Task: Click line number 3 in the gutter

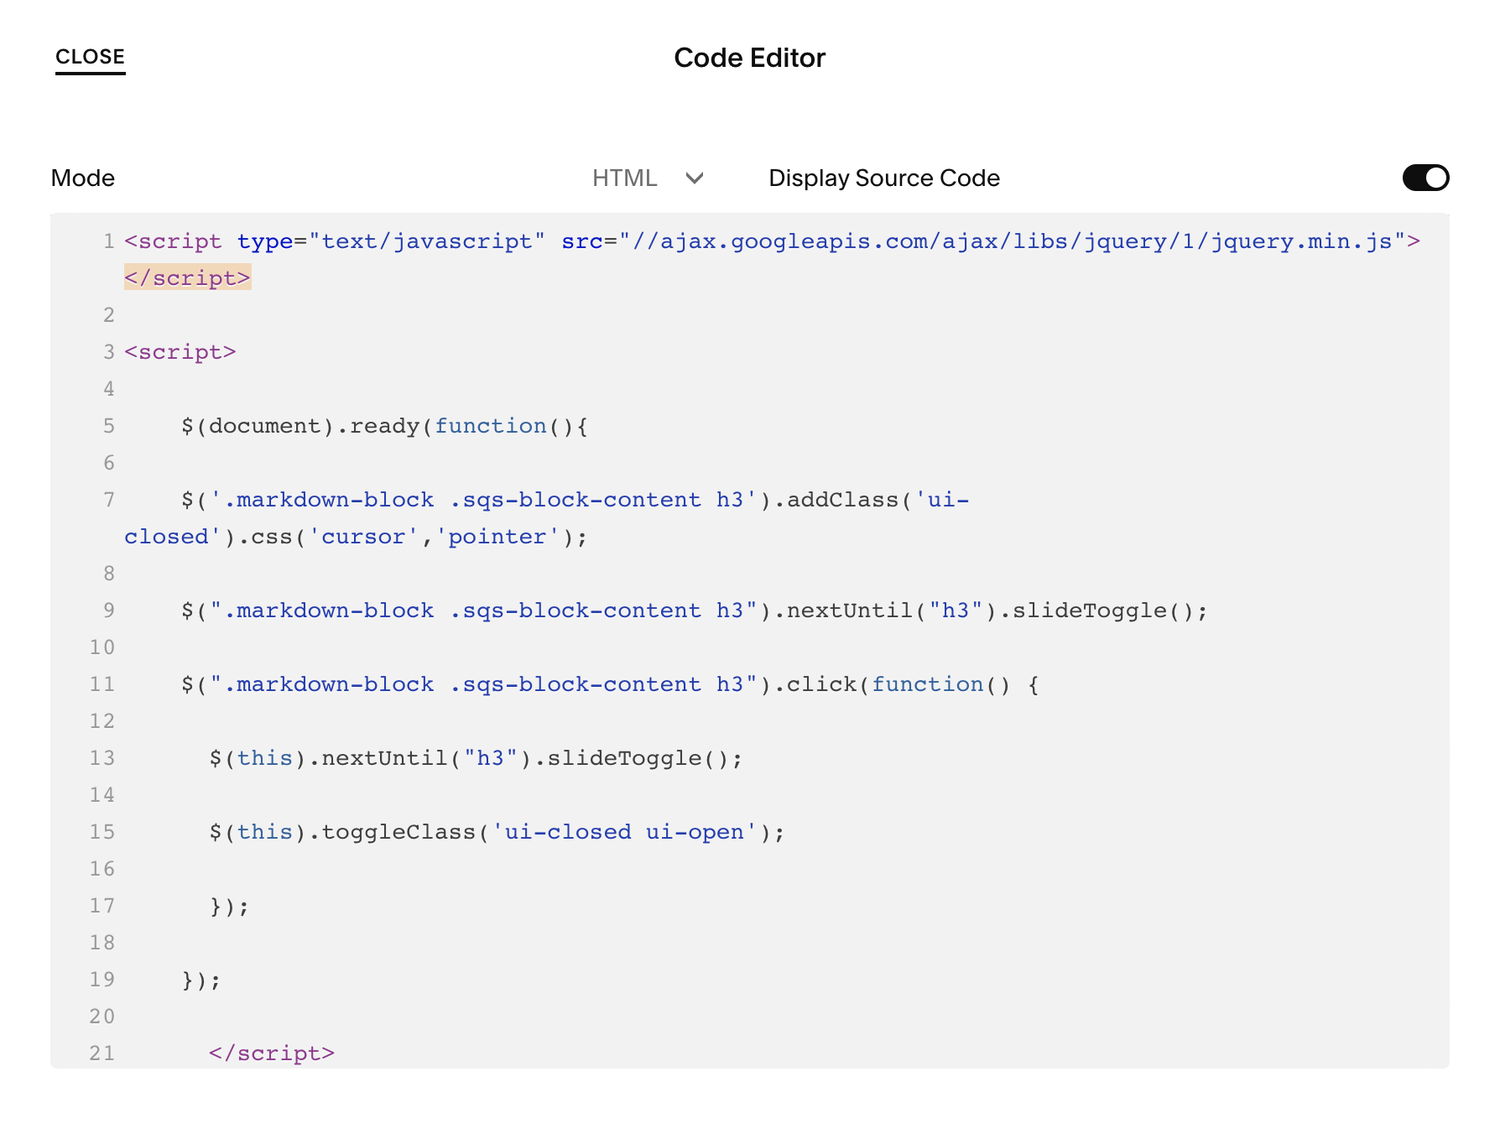Action: click(108, 352)
